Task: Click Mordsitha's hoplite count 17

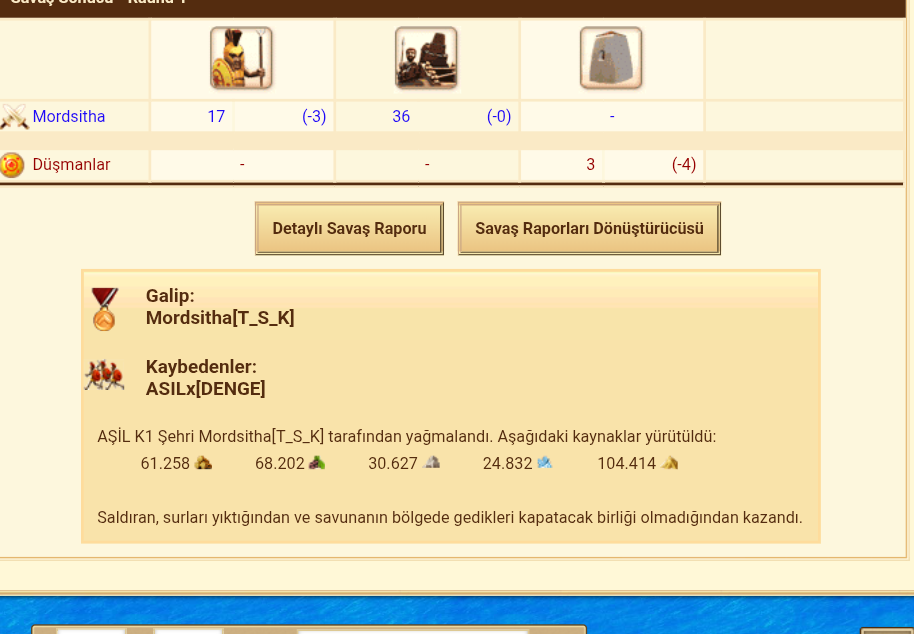Action: tap(216, 117)
